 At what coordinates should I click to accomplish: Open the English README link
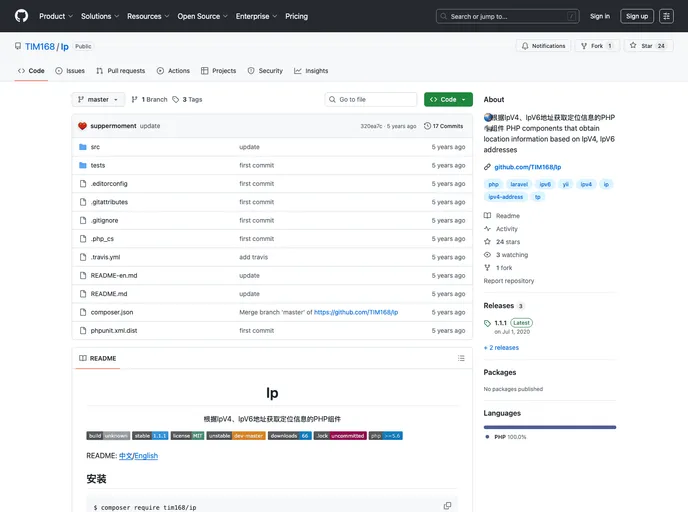pyautogui.click(x=146, y=456)
